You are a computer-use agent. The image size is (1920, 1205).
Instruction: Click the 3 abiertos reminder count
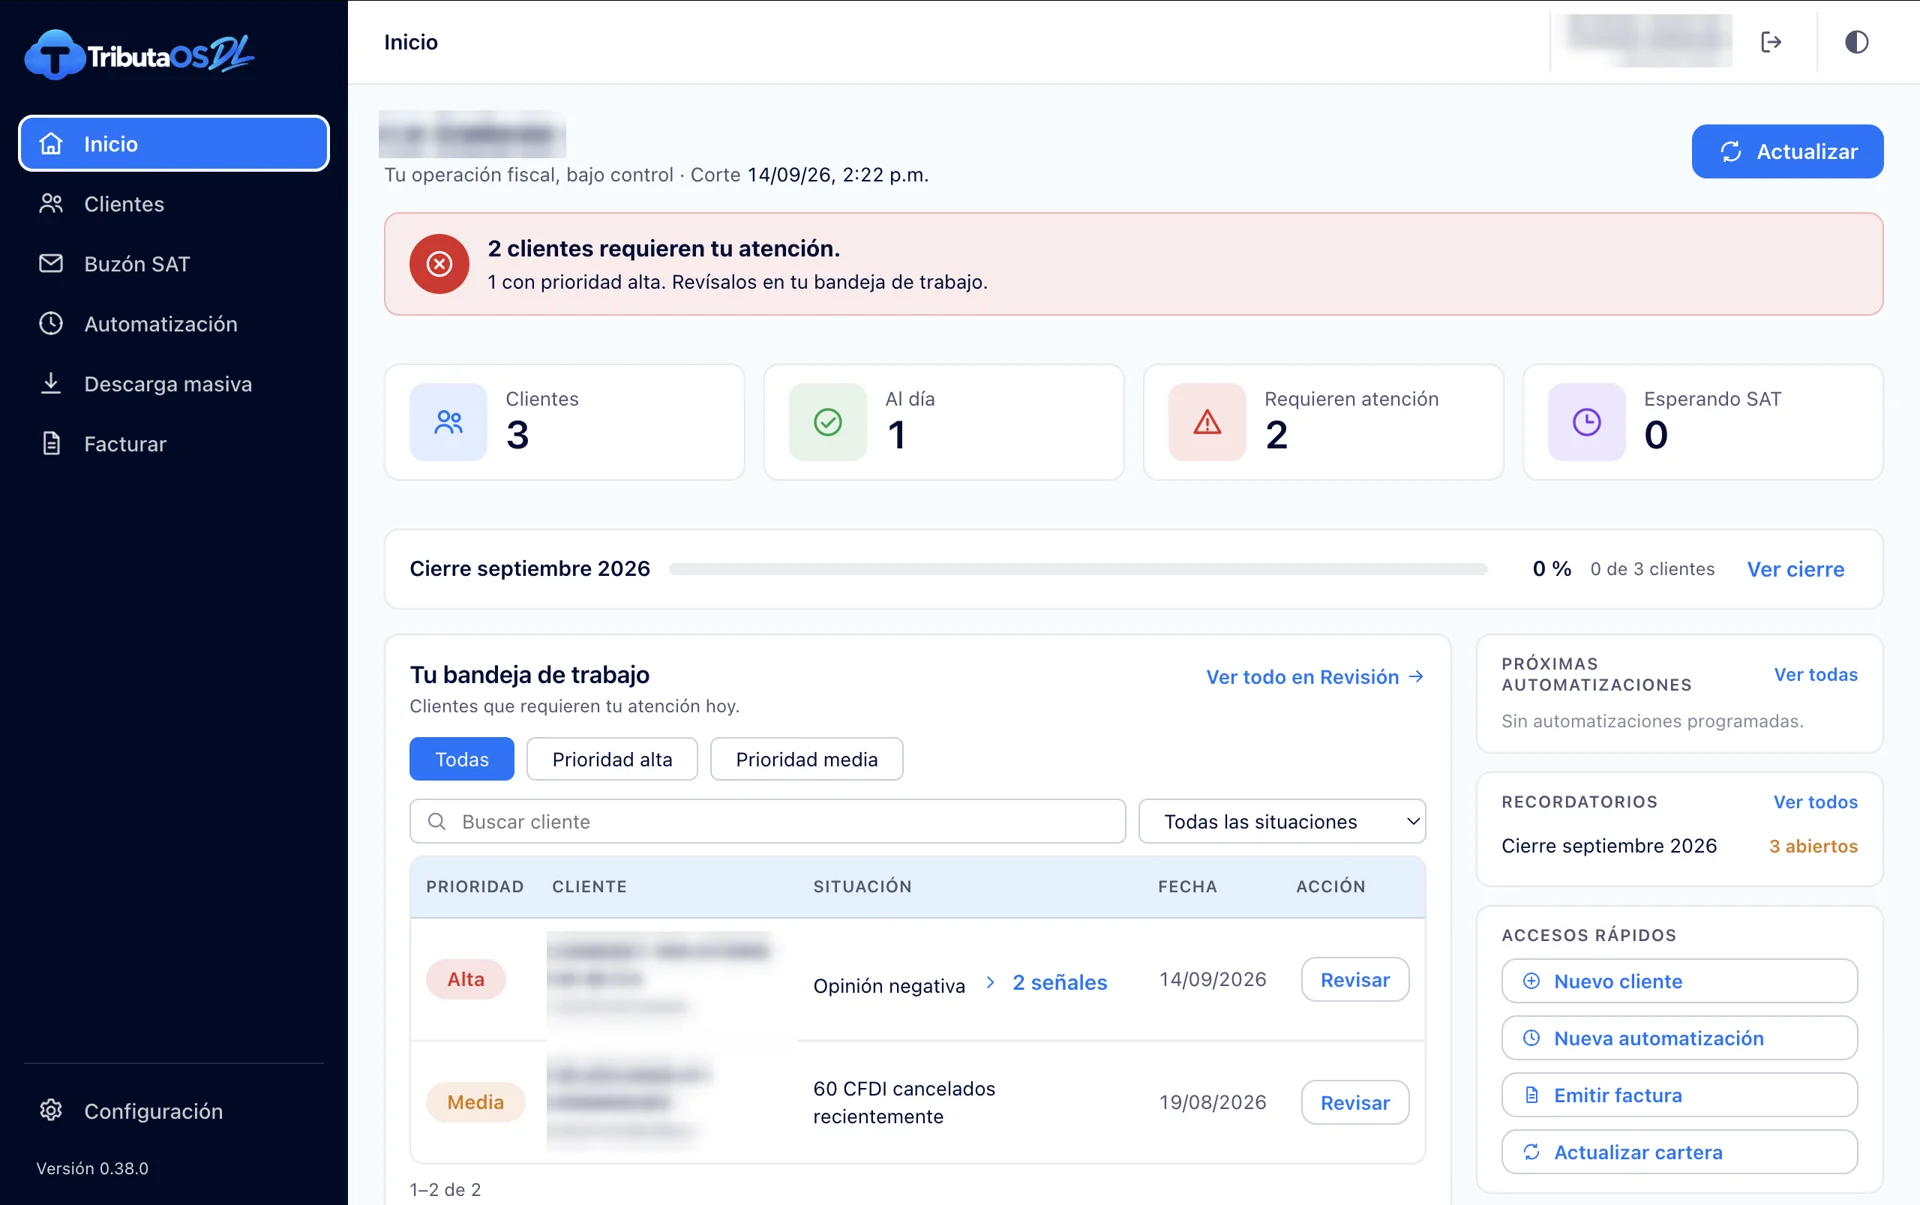pos(1813,846)
